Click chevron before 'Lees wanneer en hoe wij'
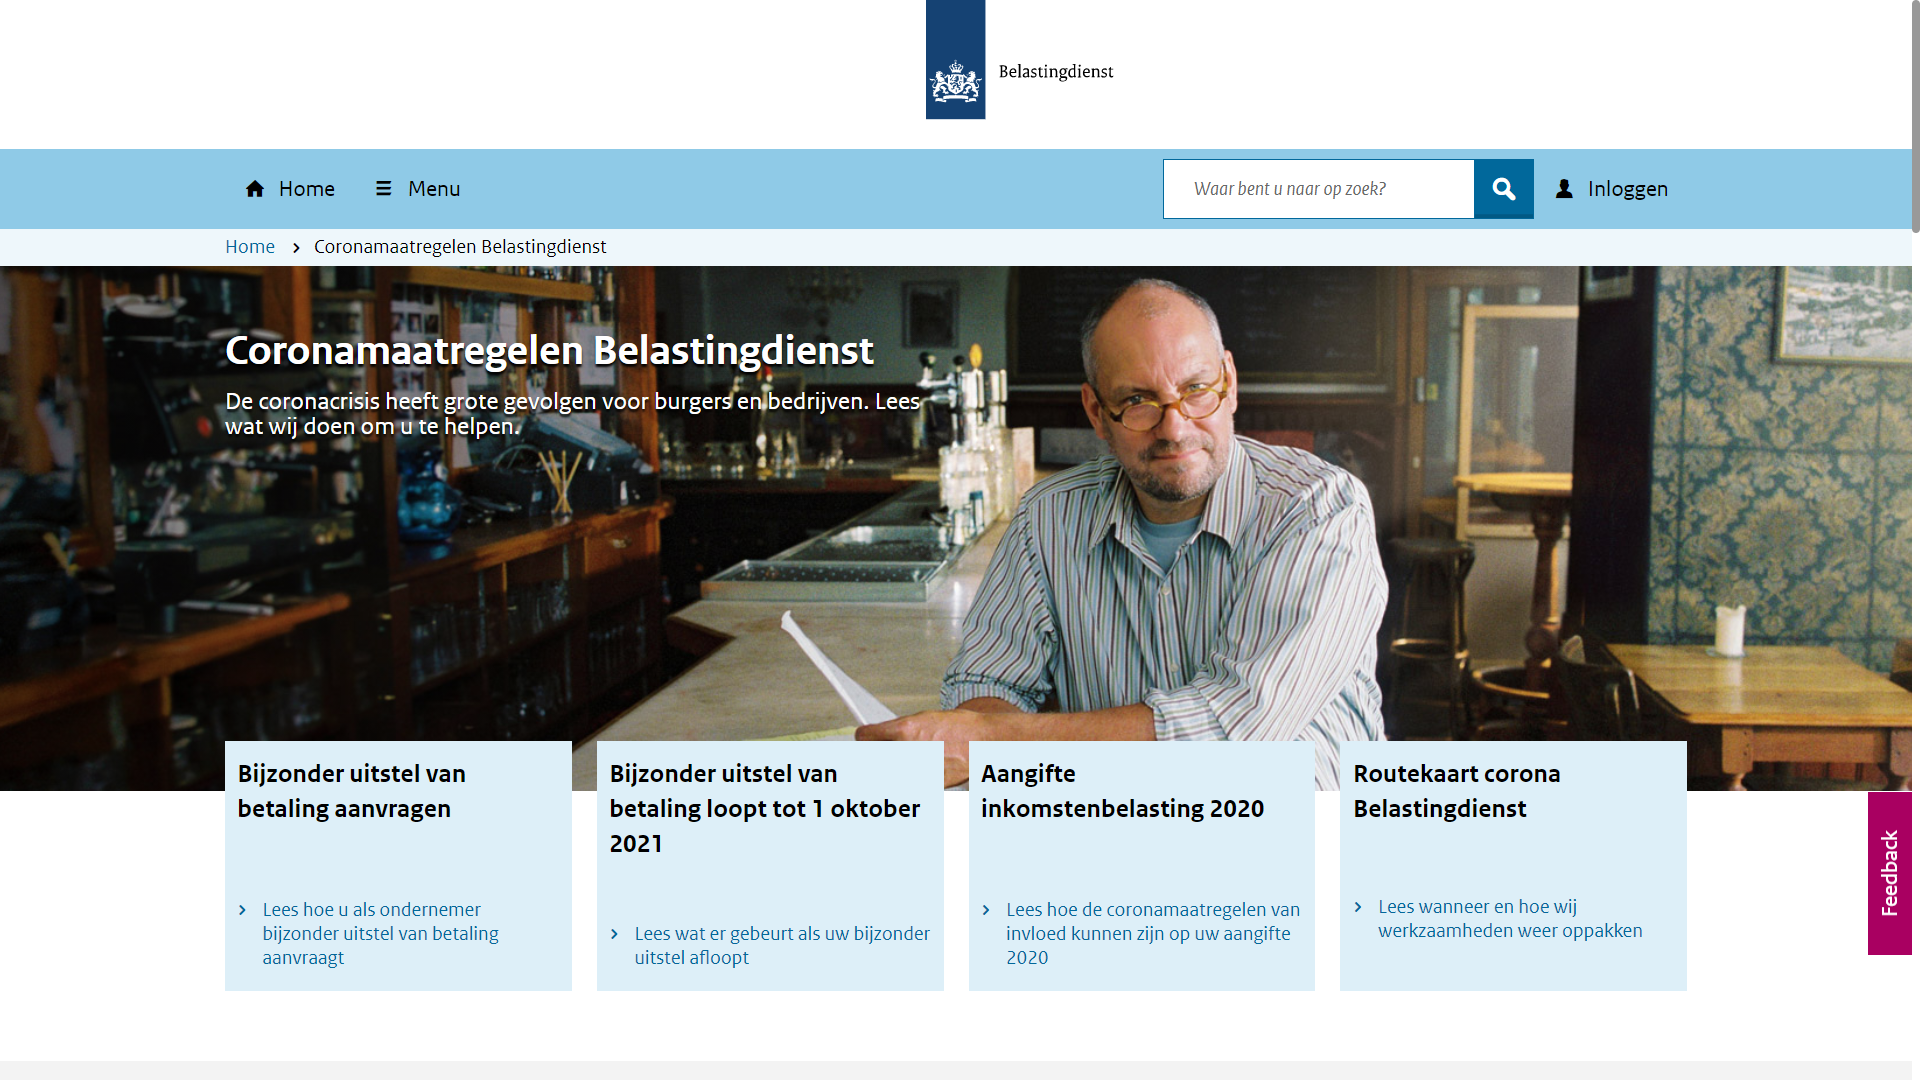The image size is (1920, 1080). [x=1358, y=907]
